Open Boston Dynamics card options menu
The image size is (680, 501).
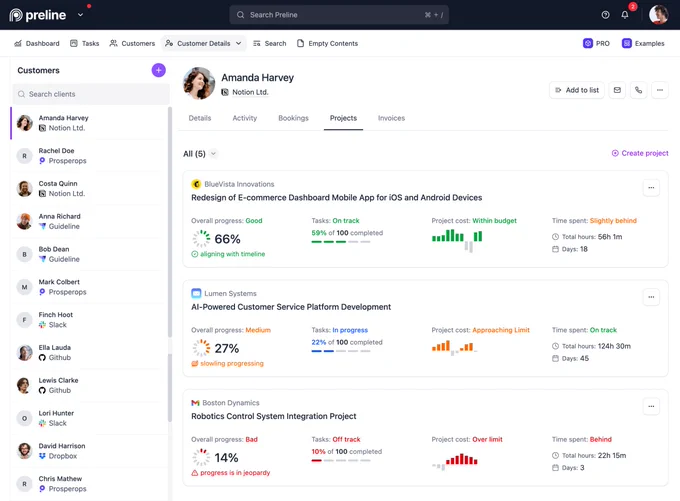tap(651, 406)
